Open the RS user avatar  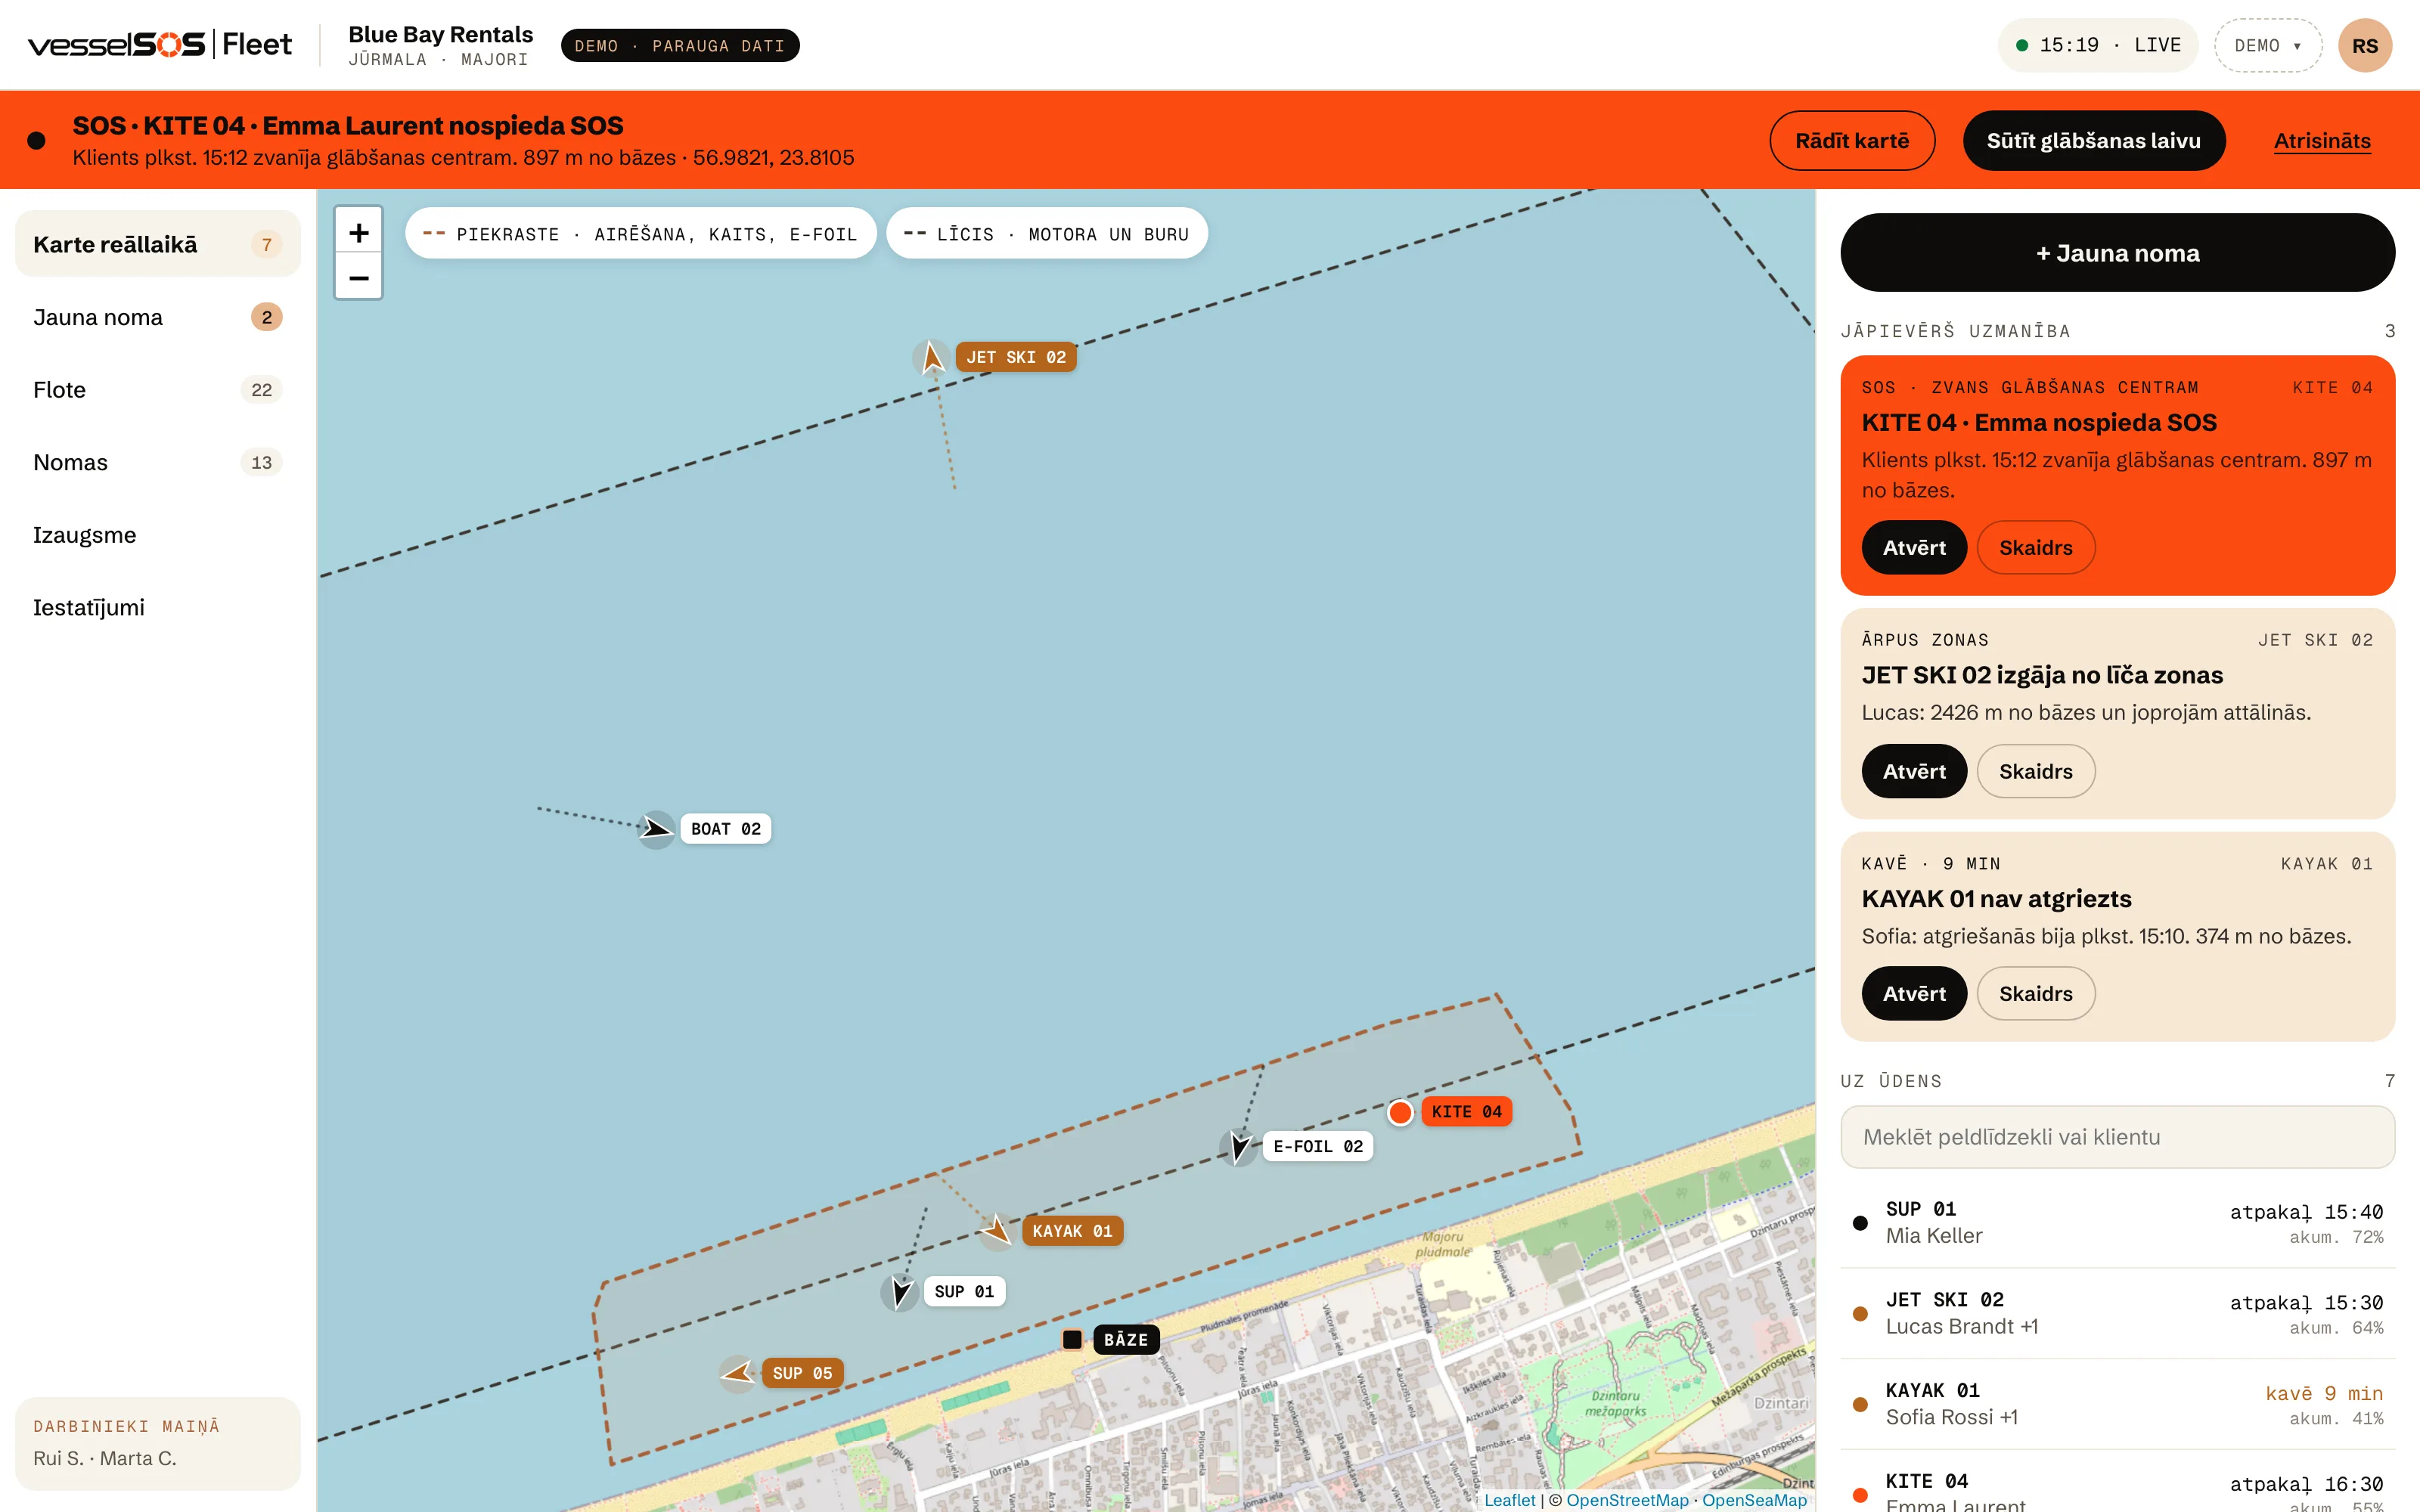(x=2364, y=46)
